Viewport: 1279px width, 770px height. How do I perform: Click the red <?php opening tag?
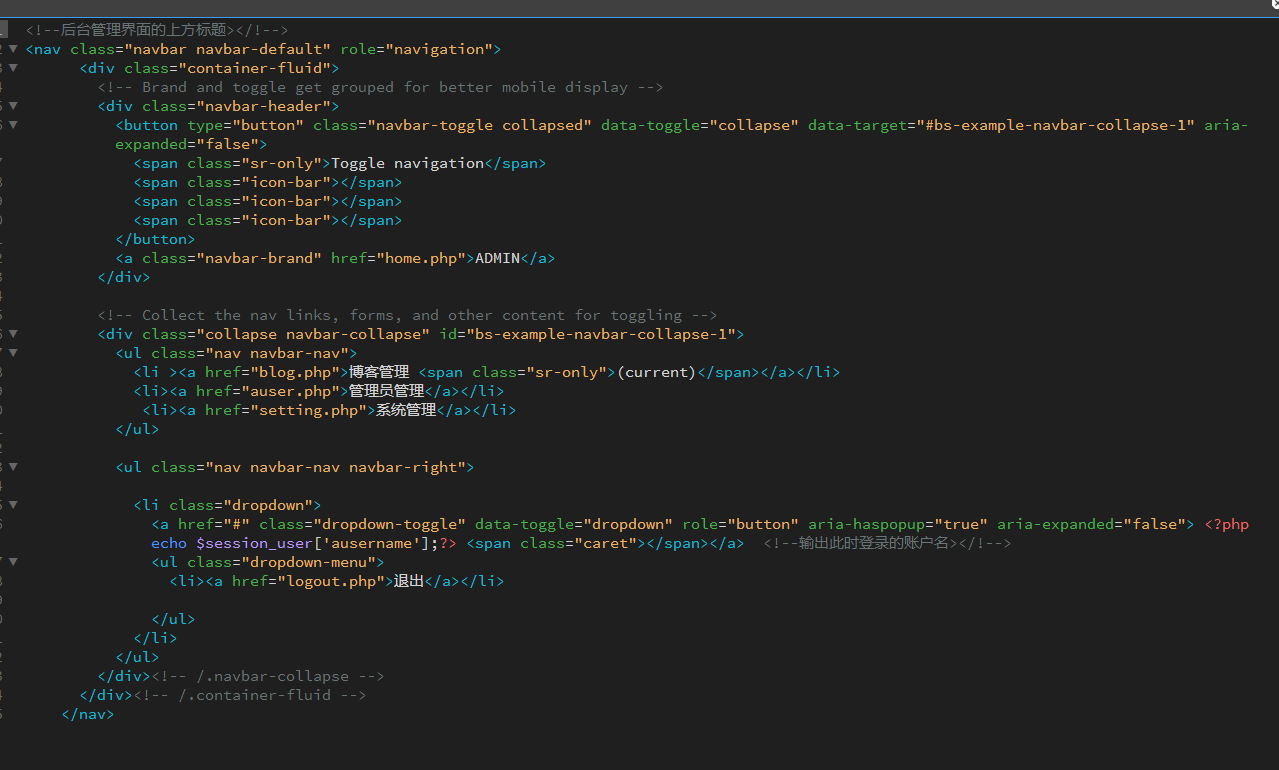[x=1226, y=524]
